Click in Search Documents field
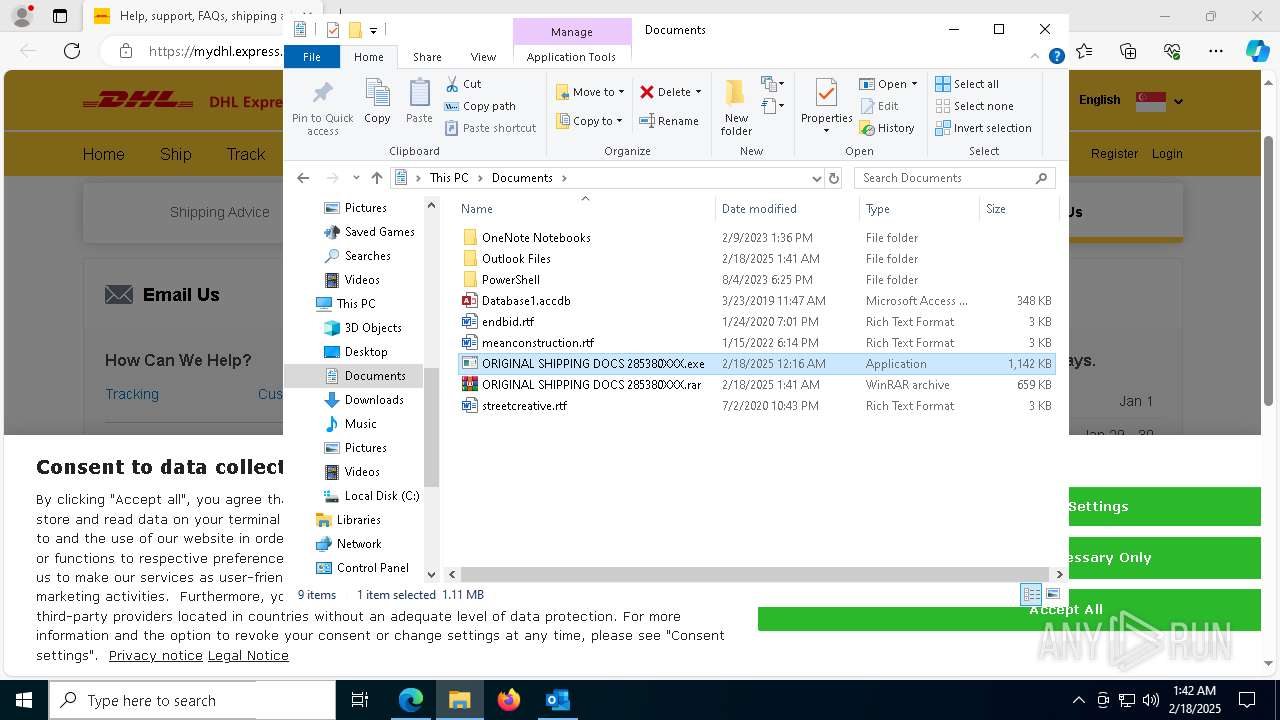 click(954, 178)
